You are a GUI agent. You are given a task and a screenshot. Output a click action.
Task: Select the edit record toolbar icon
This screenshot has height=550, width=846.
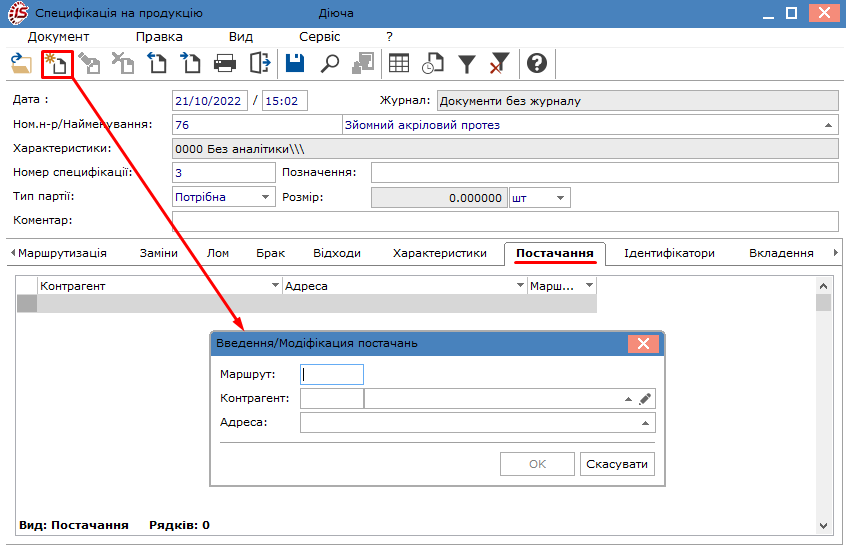(x=90, y=64)
